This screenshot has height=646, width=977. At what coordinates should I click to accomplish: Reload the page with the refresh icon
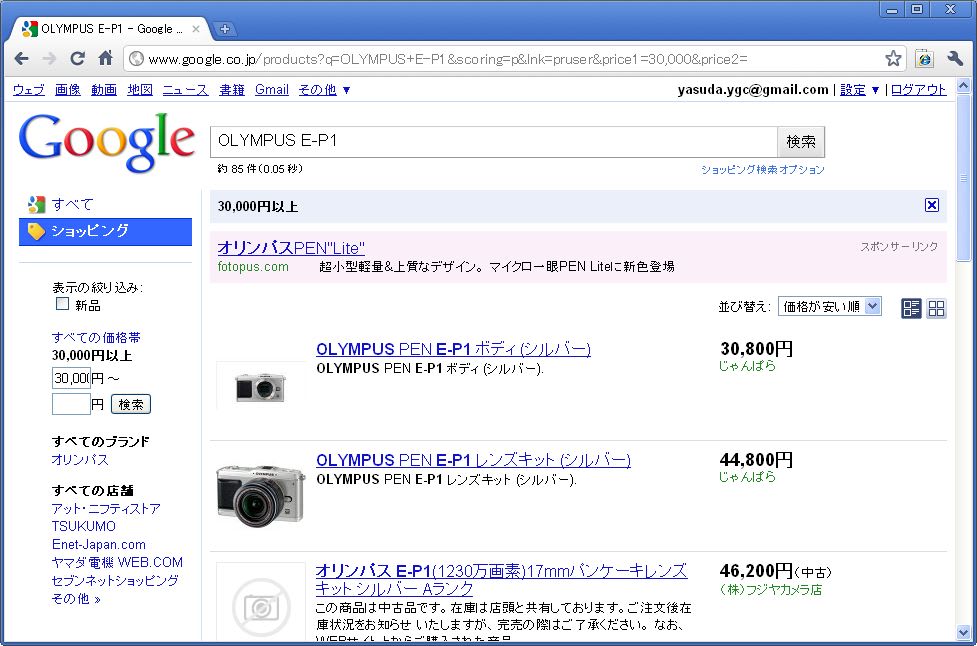[77, 58]
